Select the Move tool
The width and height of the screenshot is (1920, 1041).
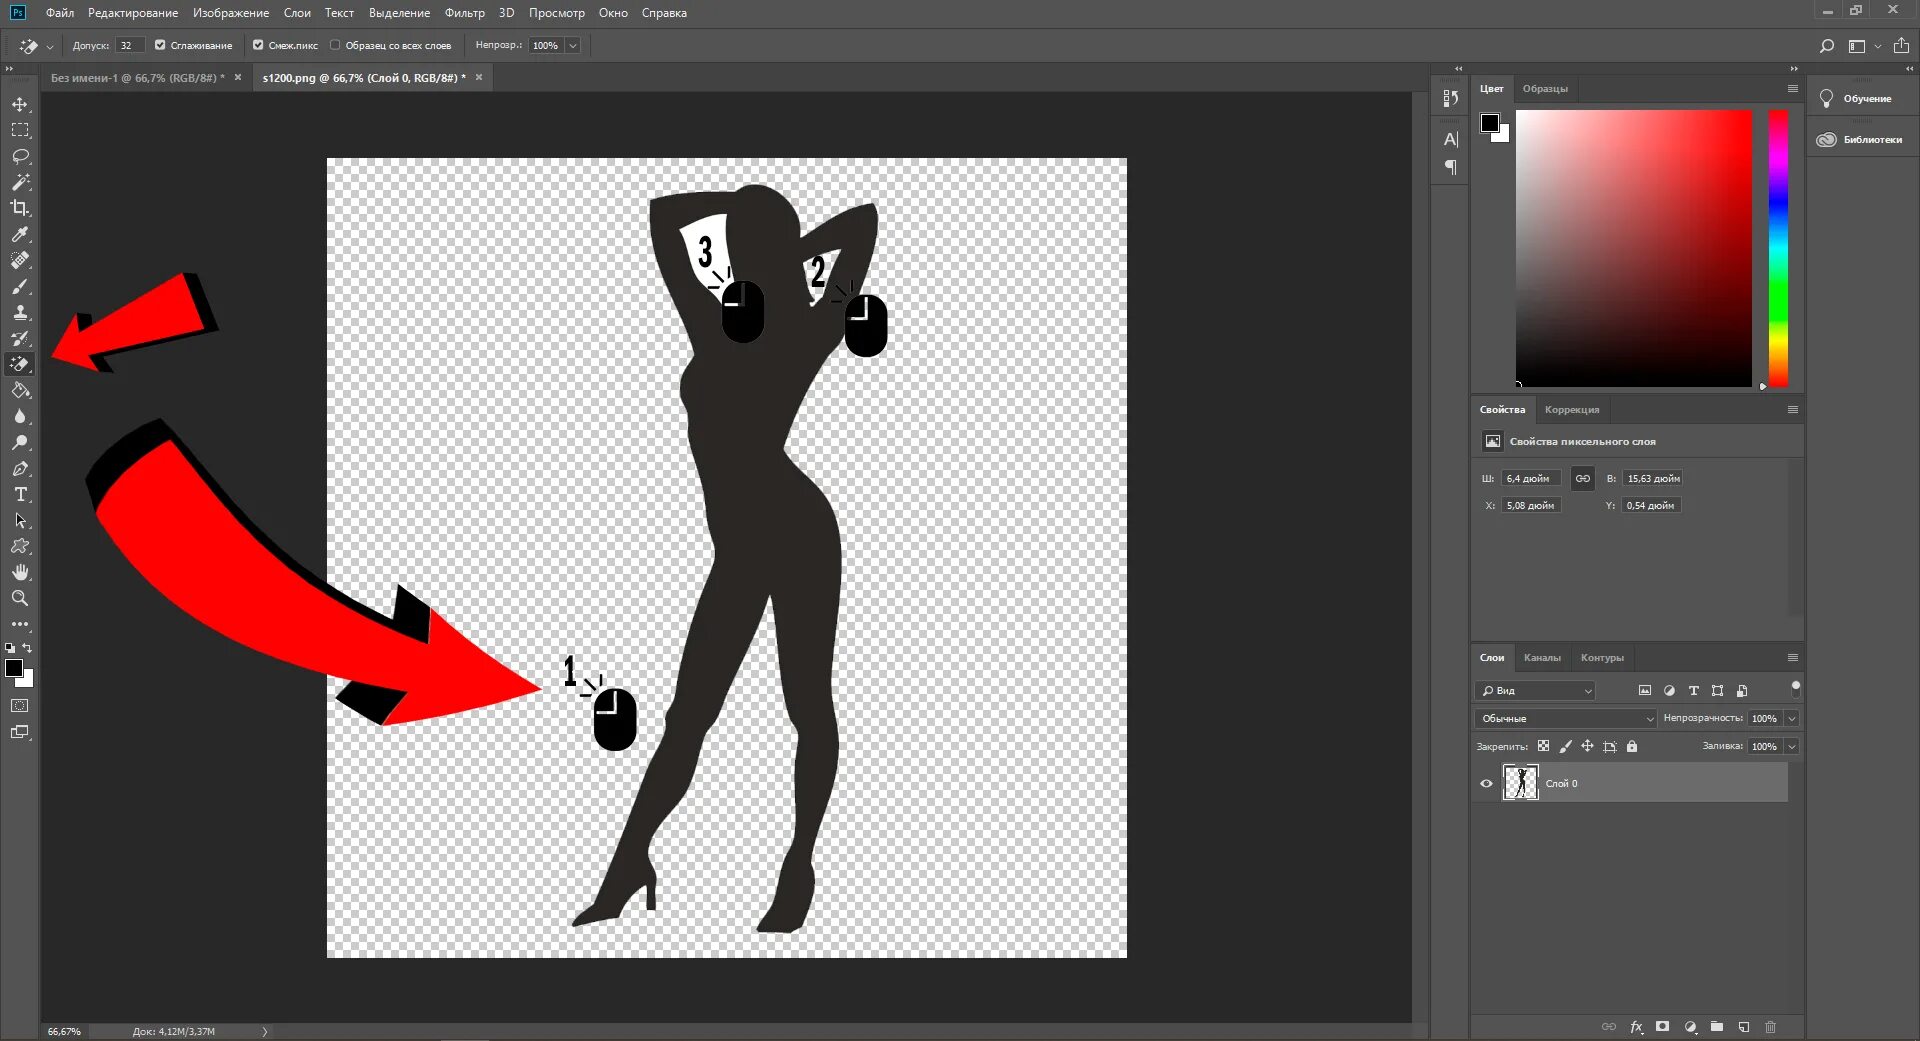click(x=20, y=105)
